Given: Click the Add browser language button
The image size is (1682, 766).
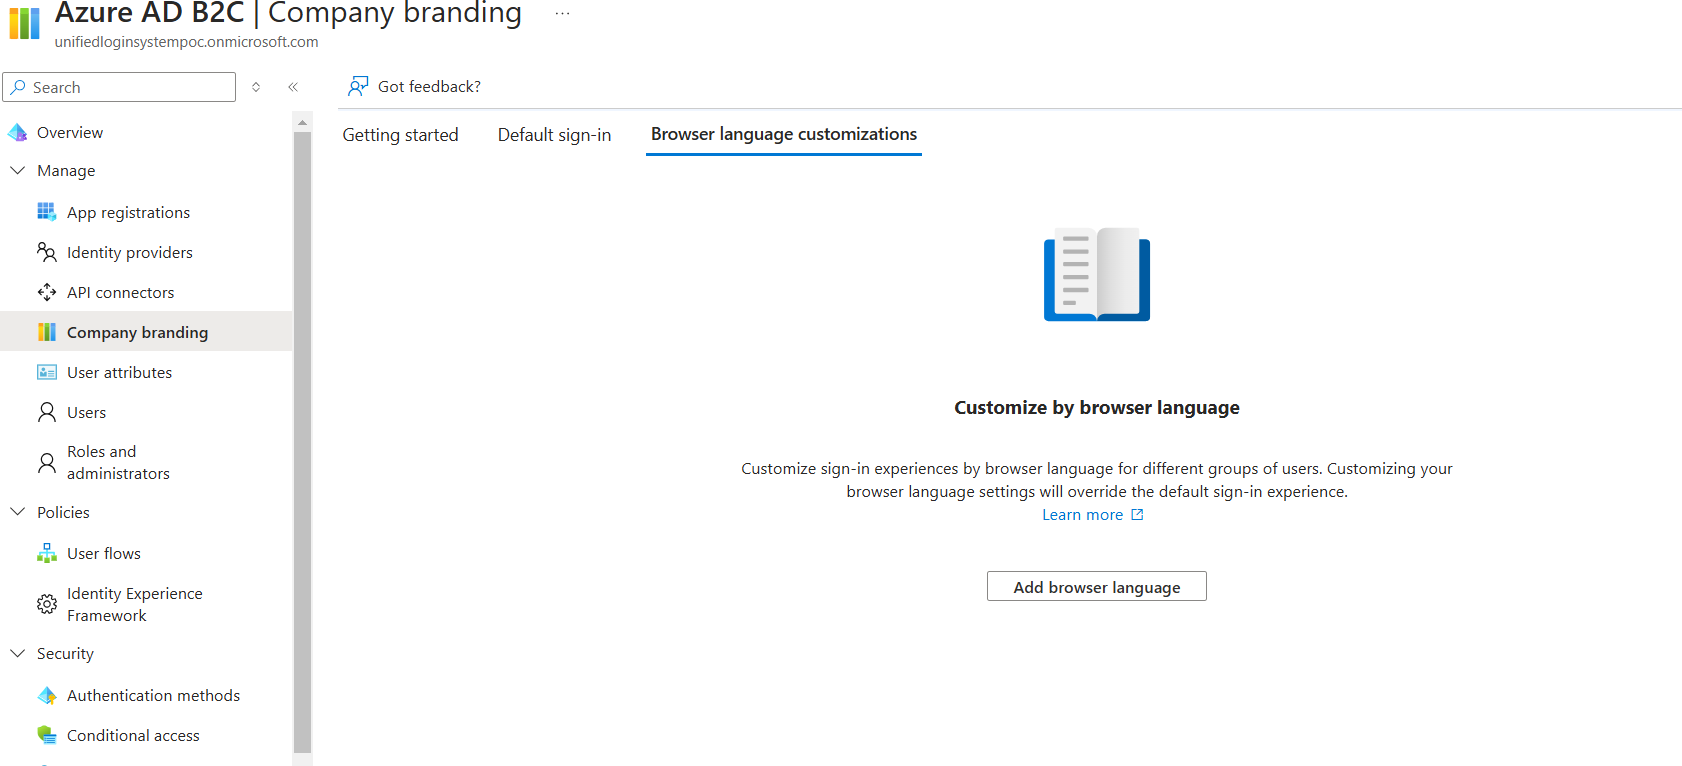Looking at the screenshot, I should pos(1097,587).
